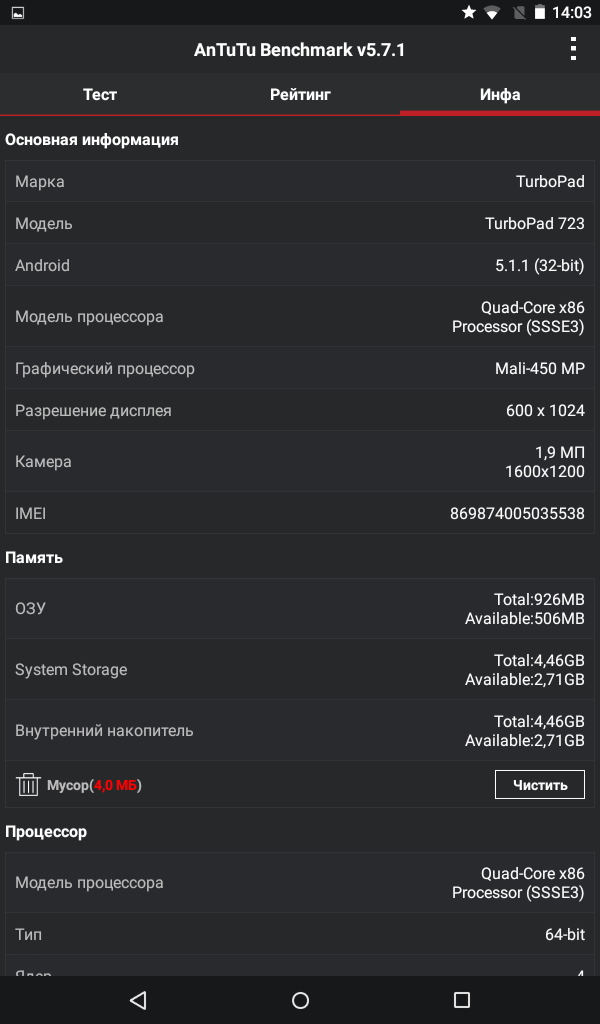Tap the Wi-Fi status icon

tap(492, 13)
